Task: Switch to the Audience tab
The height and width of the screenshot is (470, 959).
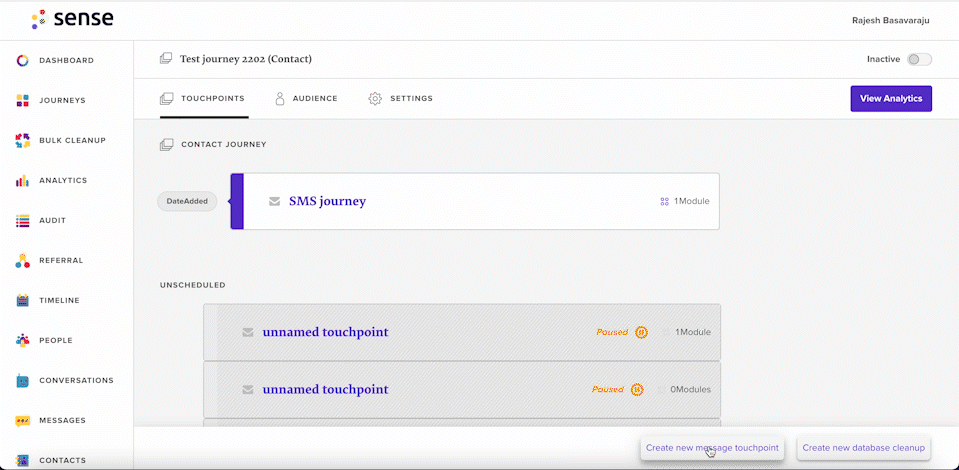Action: click(x=306, y=99)
